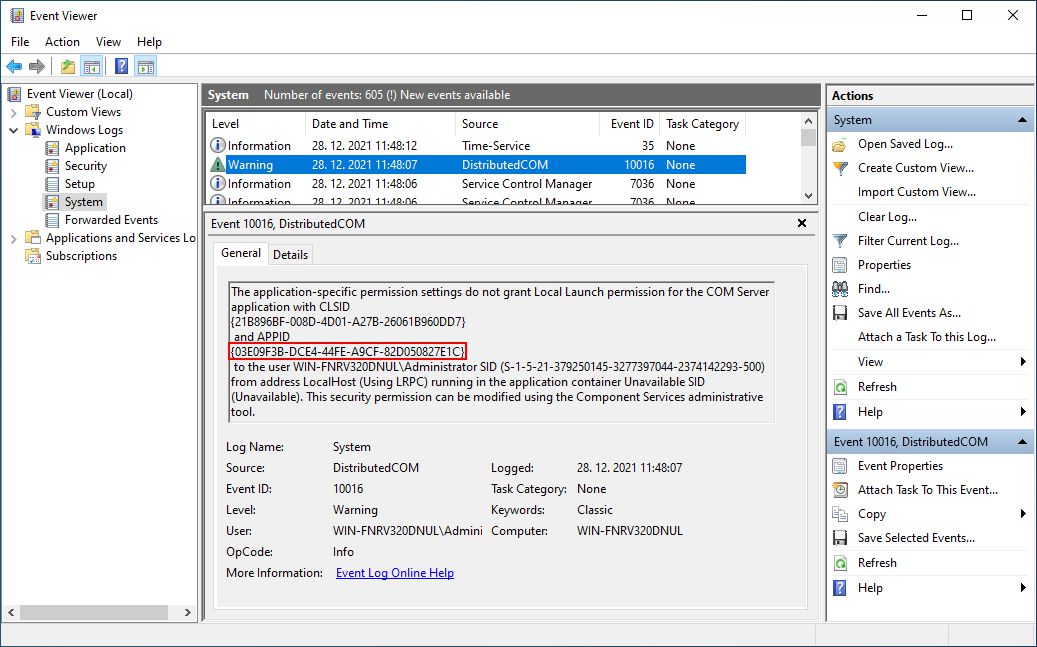Click tree pane horizontal scrollbar right arrow

pos(187,613)
